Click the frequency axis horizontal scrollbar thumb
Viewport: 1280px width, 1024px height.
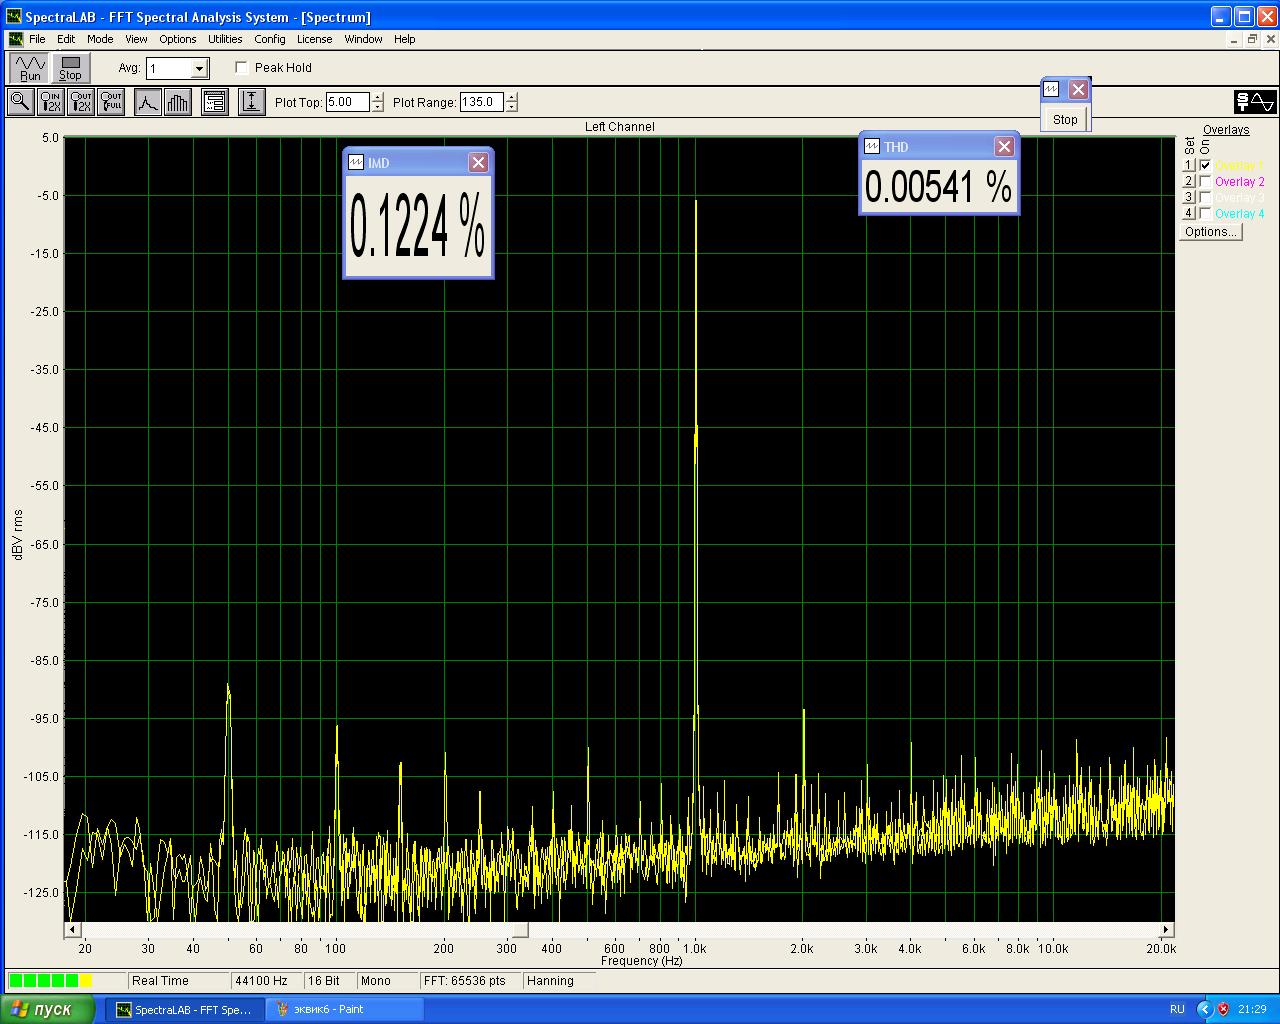[520, 930]
